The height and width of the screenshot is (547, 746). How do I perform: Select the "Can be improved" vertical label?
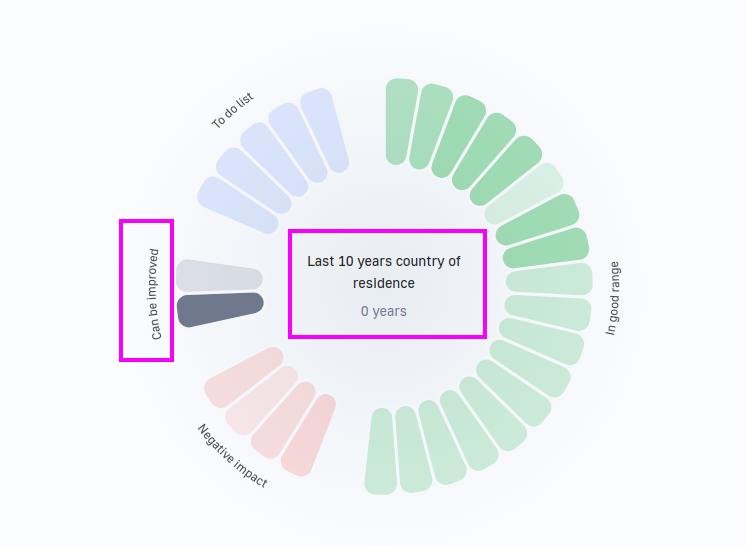(155, 294)
